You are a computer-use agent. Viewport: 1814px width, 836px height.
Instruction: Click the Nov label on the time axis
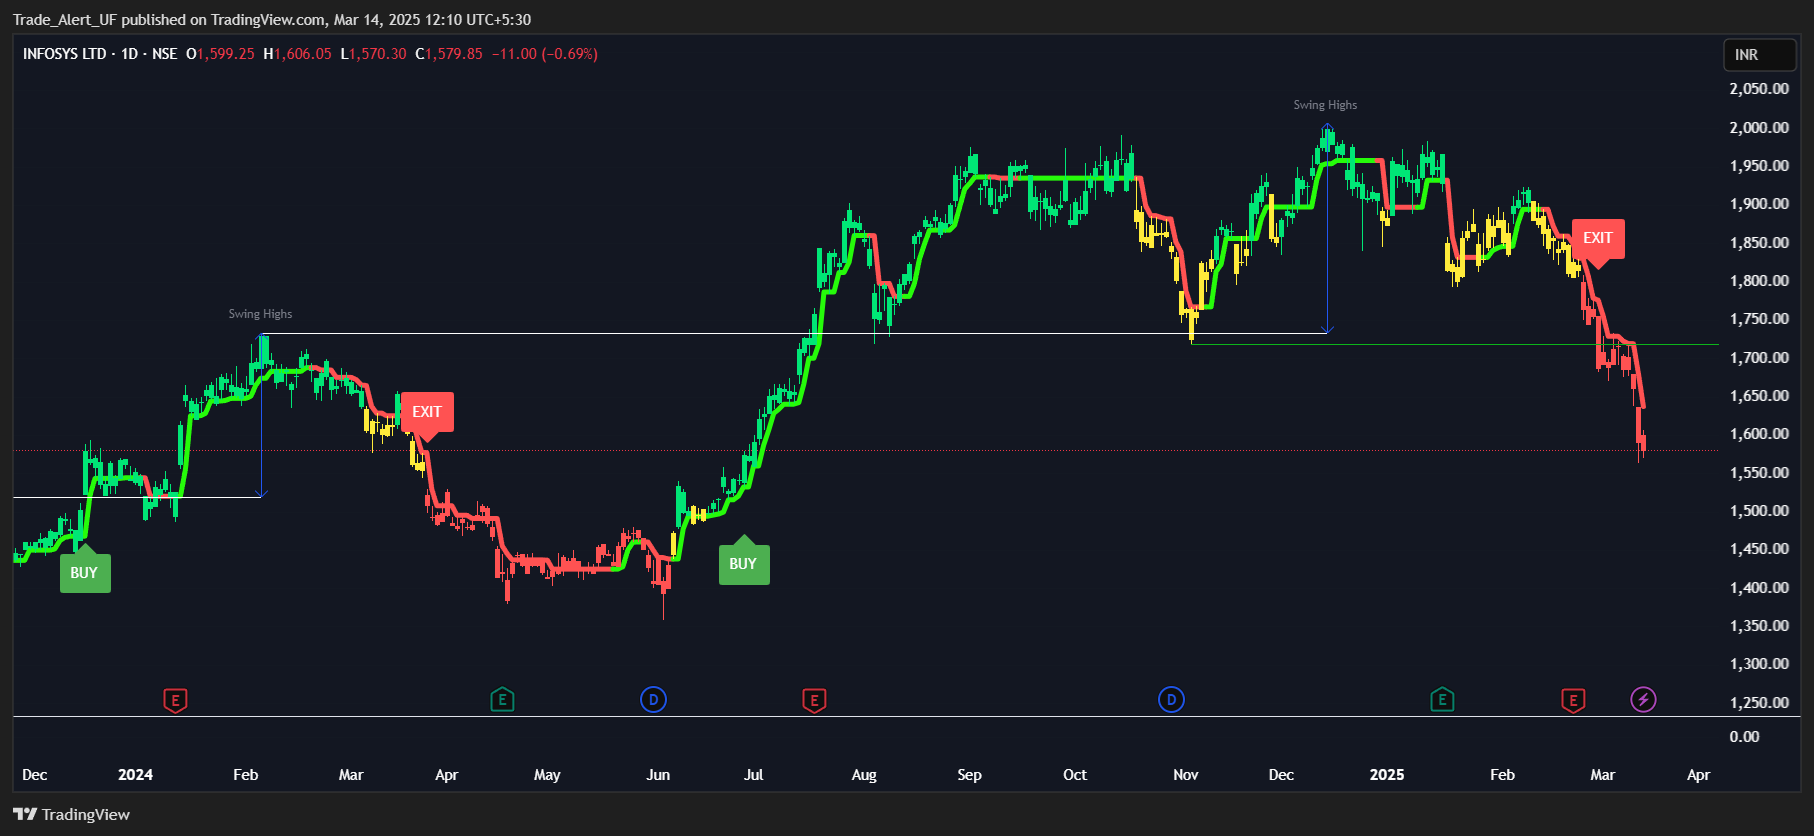coord(1186,775)
